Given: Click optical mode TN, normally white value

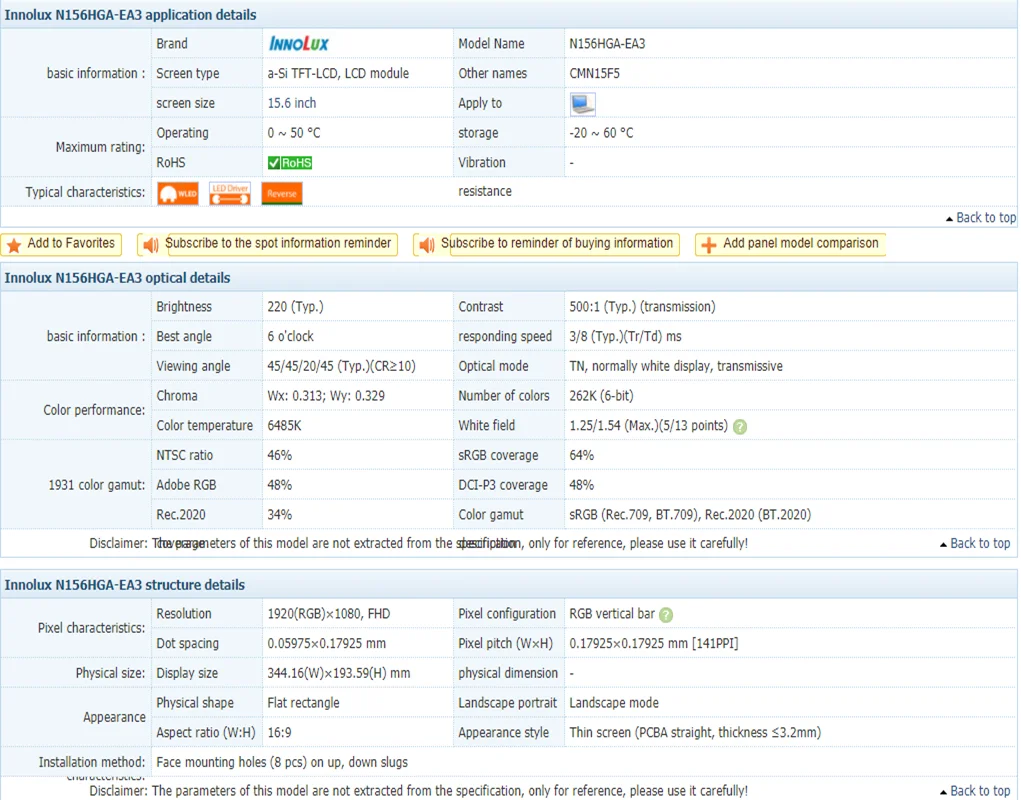Looking at the screenshot, I should coord(676,366).
